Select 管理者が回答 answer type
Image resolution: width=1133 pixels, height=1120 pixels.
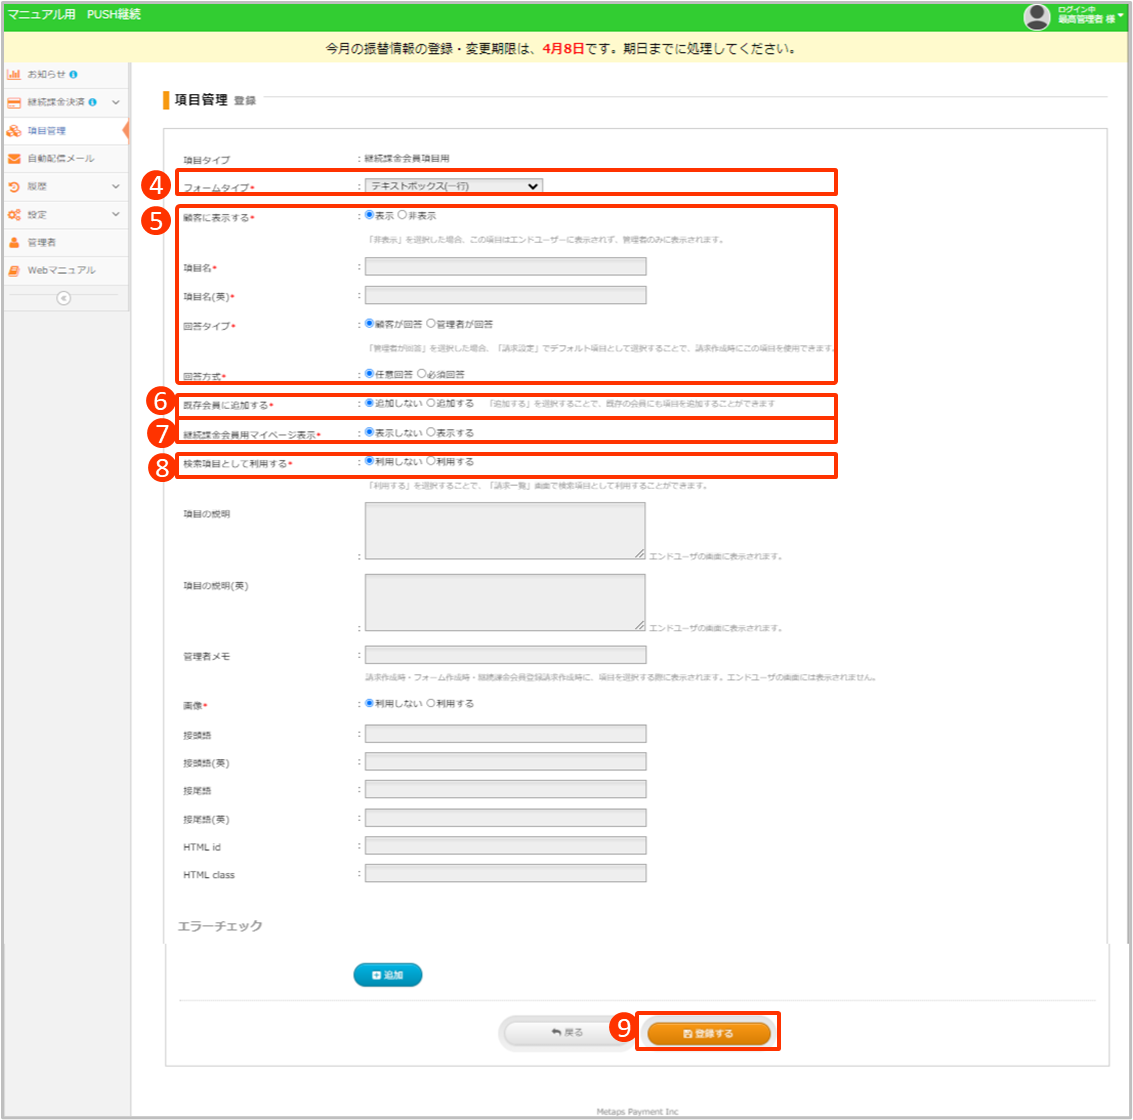(431, 324)
